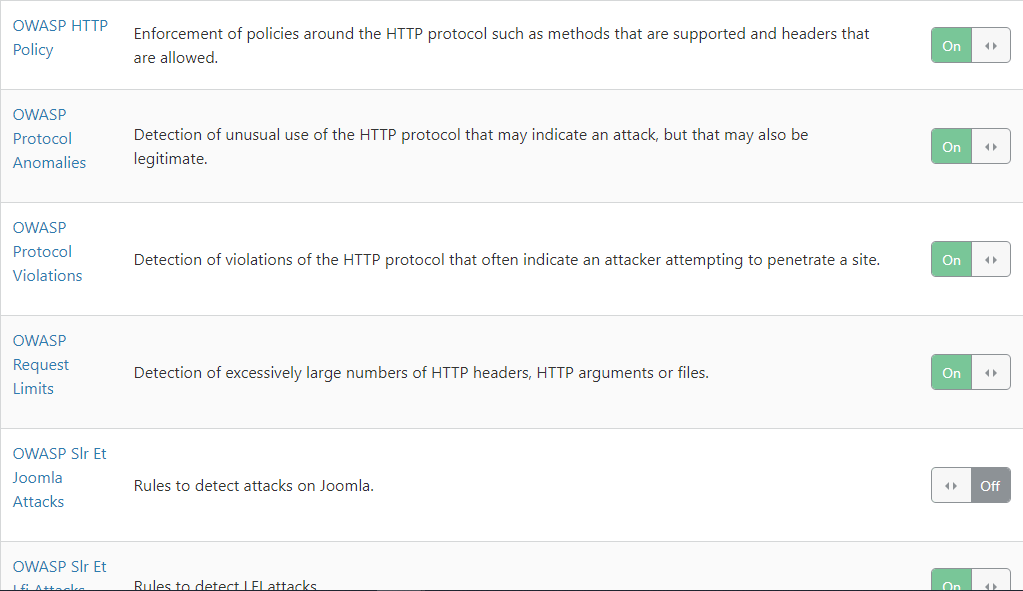Click the description about excessively large HTTP headers
The width and height of the screenshot is (1023, 591).
pos(421,373)
